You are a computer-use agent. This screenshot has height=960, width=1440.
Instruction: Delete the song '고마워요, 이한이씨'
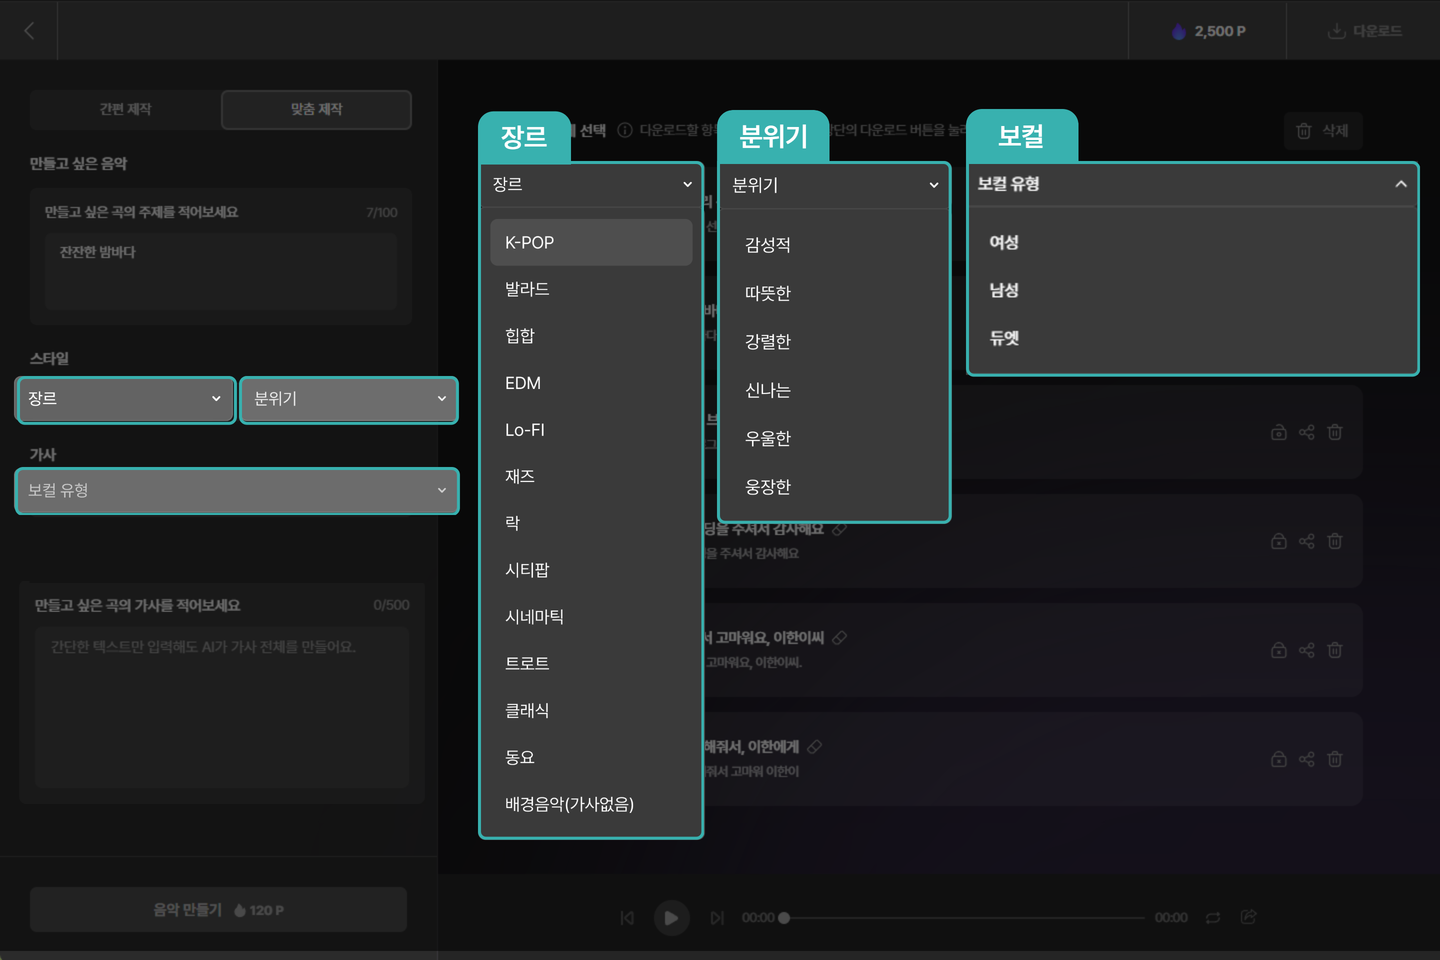(1335, 650)
